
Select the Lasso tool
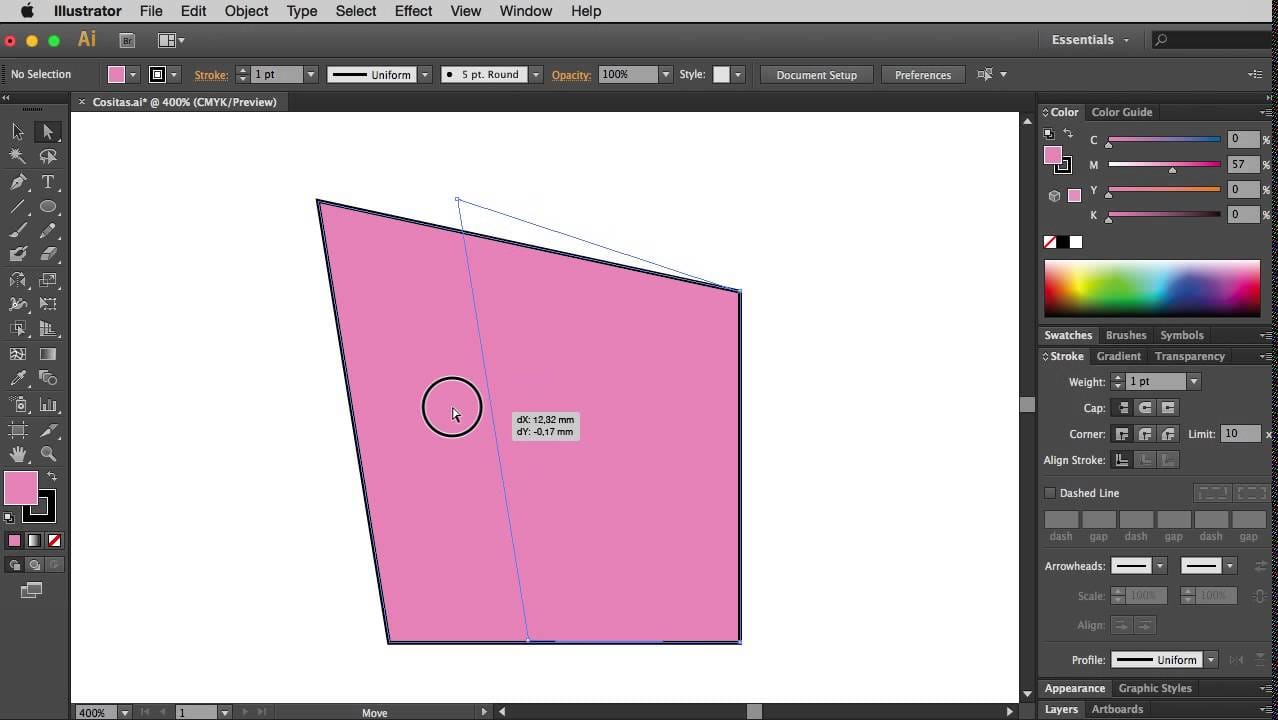click(48, 157)
